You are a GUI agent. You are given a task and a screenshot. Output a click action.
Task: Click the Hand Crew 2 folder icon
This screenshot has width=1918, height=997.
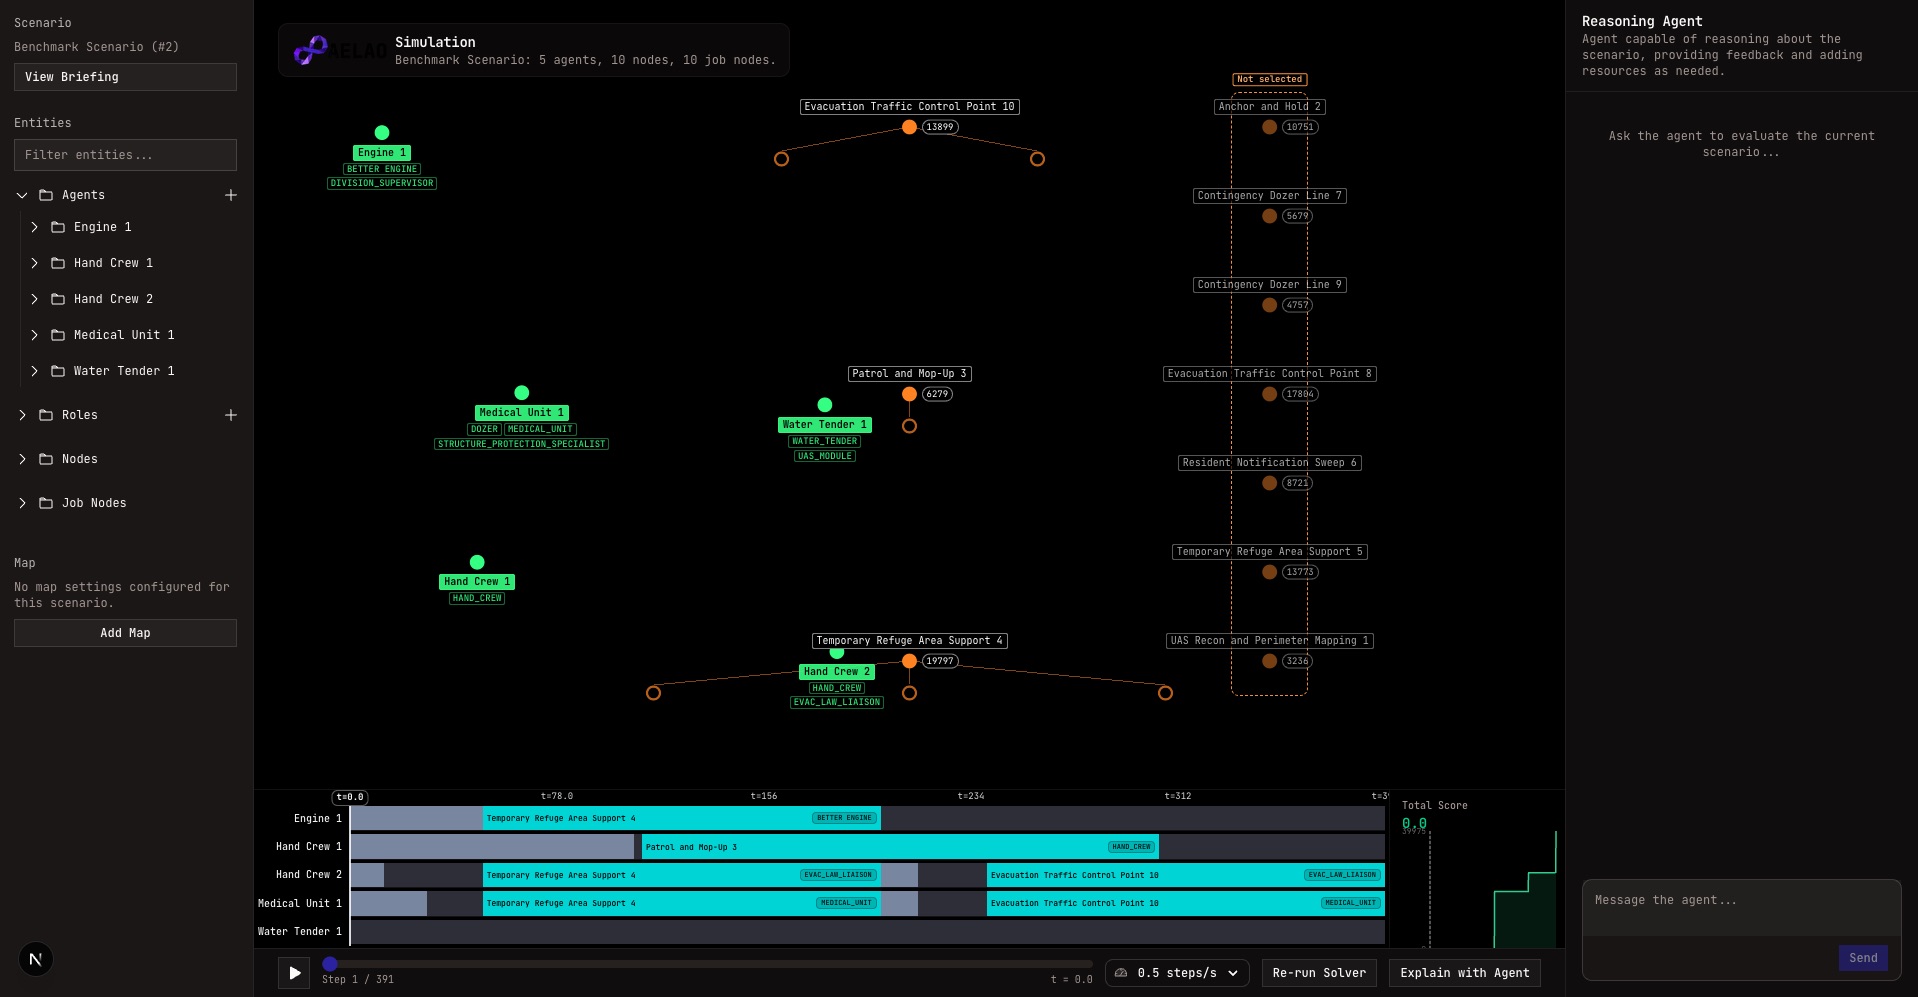click(x=58, y=299)
